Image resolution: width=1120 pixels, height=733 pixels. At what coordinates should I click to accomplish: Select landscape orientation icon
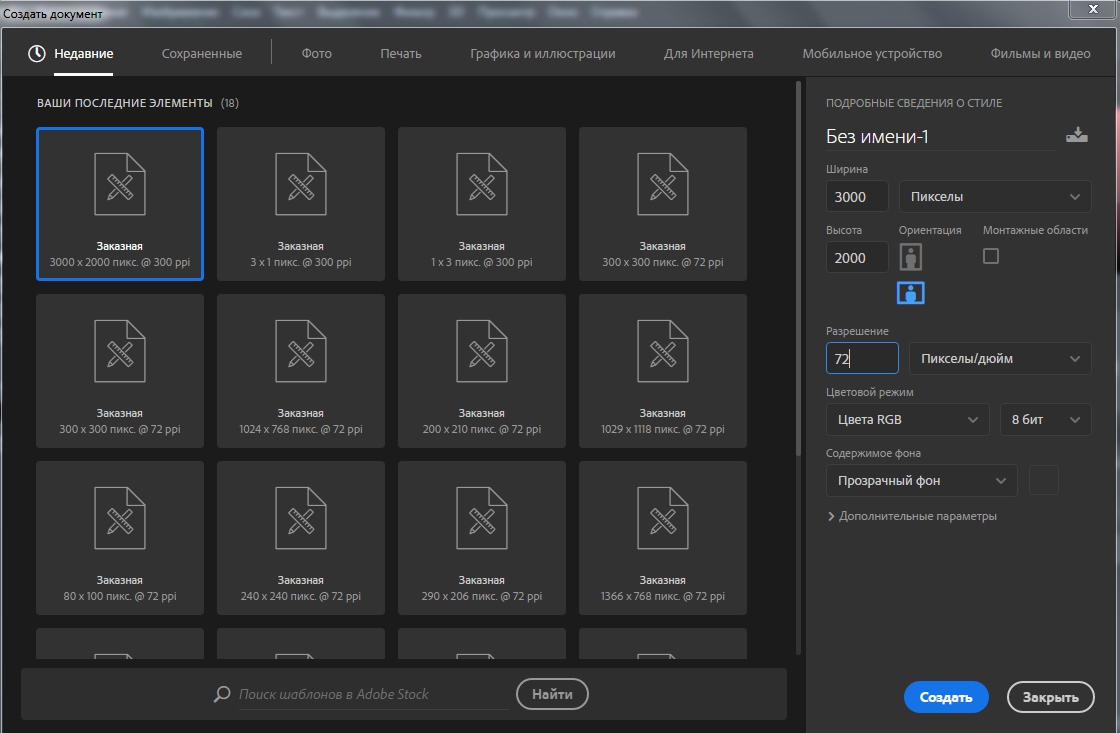coord(911,292)
